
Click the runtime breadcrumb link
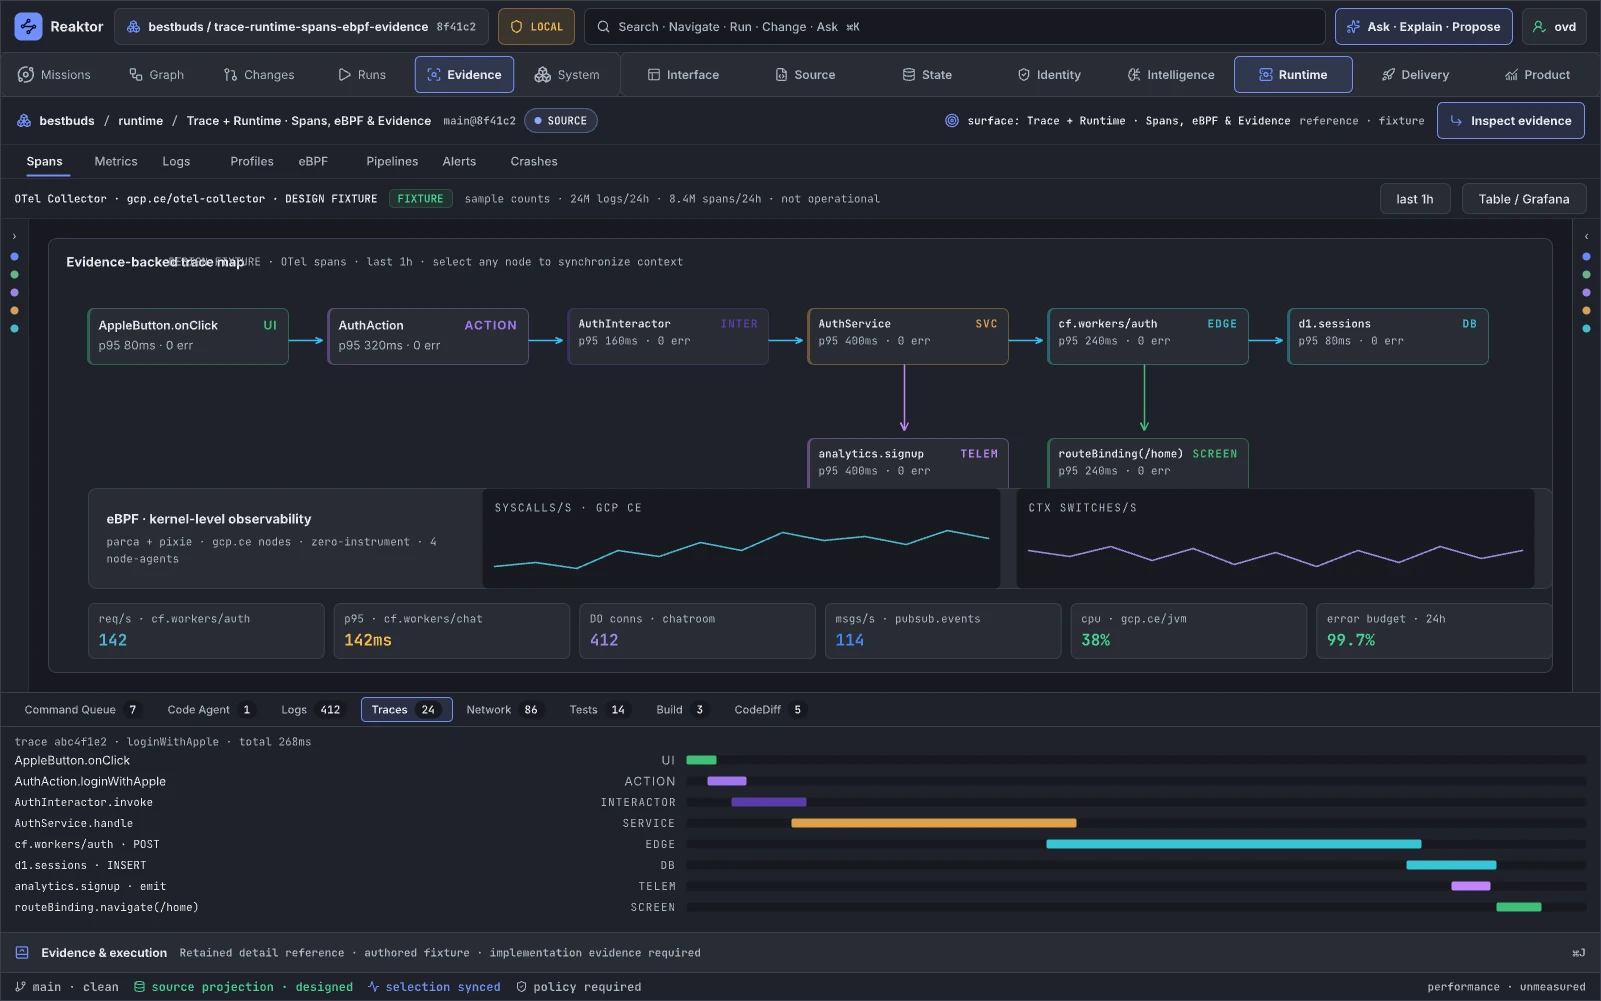click(x=140, y=121)
